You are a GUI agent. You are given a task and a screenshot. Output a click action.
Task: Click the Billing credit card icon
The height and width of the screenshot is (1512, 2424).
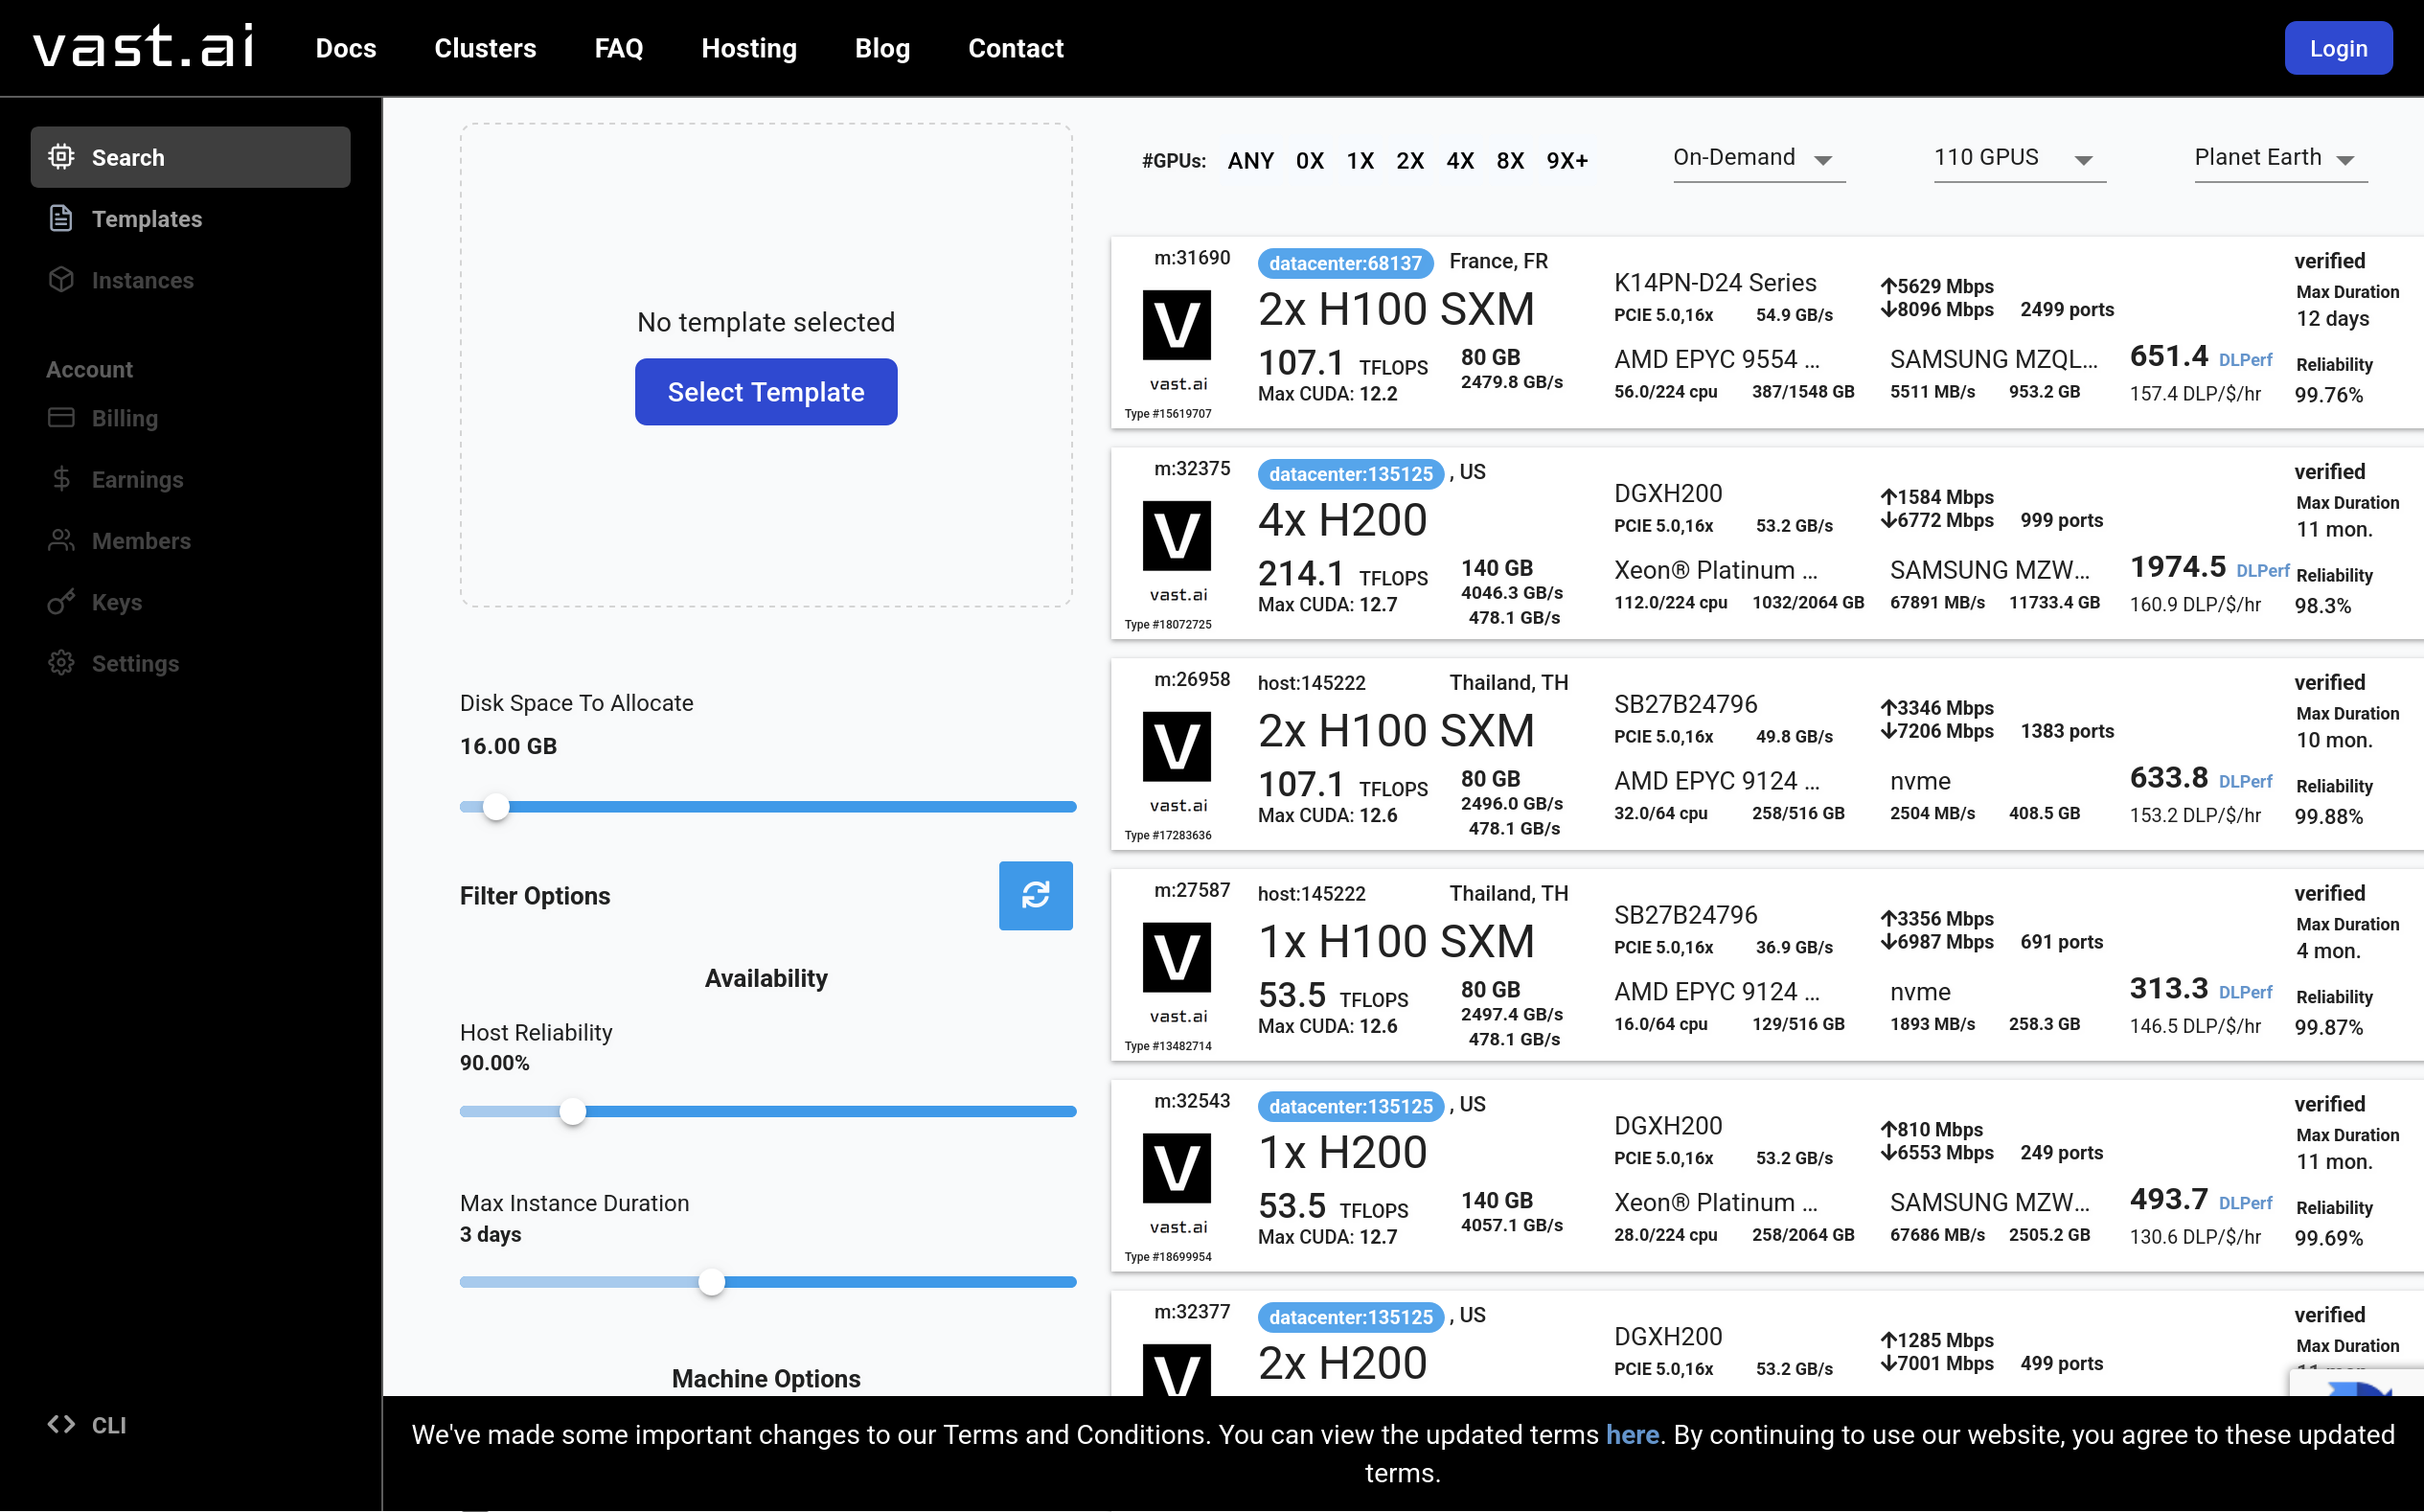[x=61, y=417]
